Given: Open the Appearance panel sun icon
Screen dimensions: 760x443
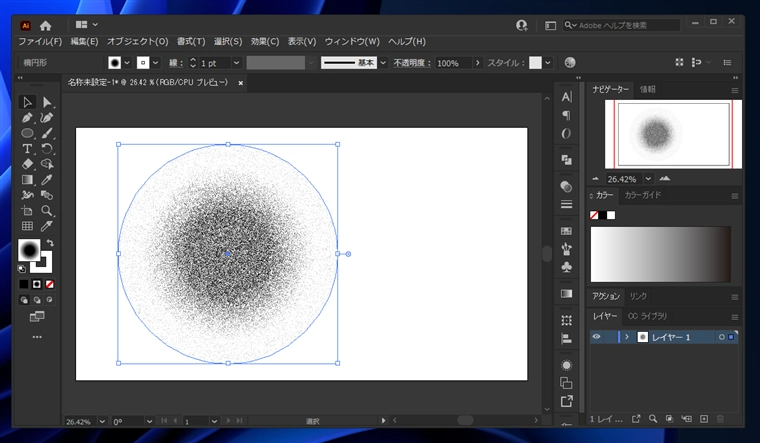Looking at the screenshot, I should (566, 365).
